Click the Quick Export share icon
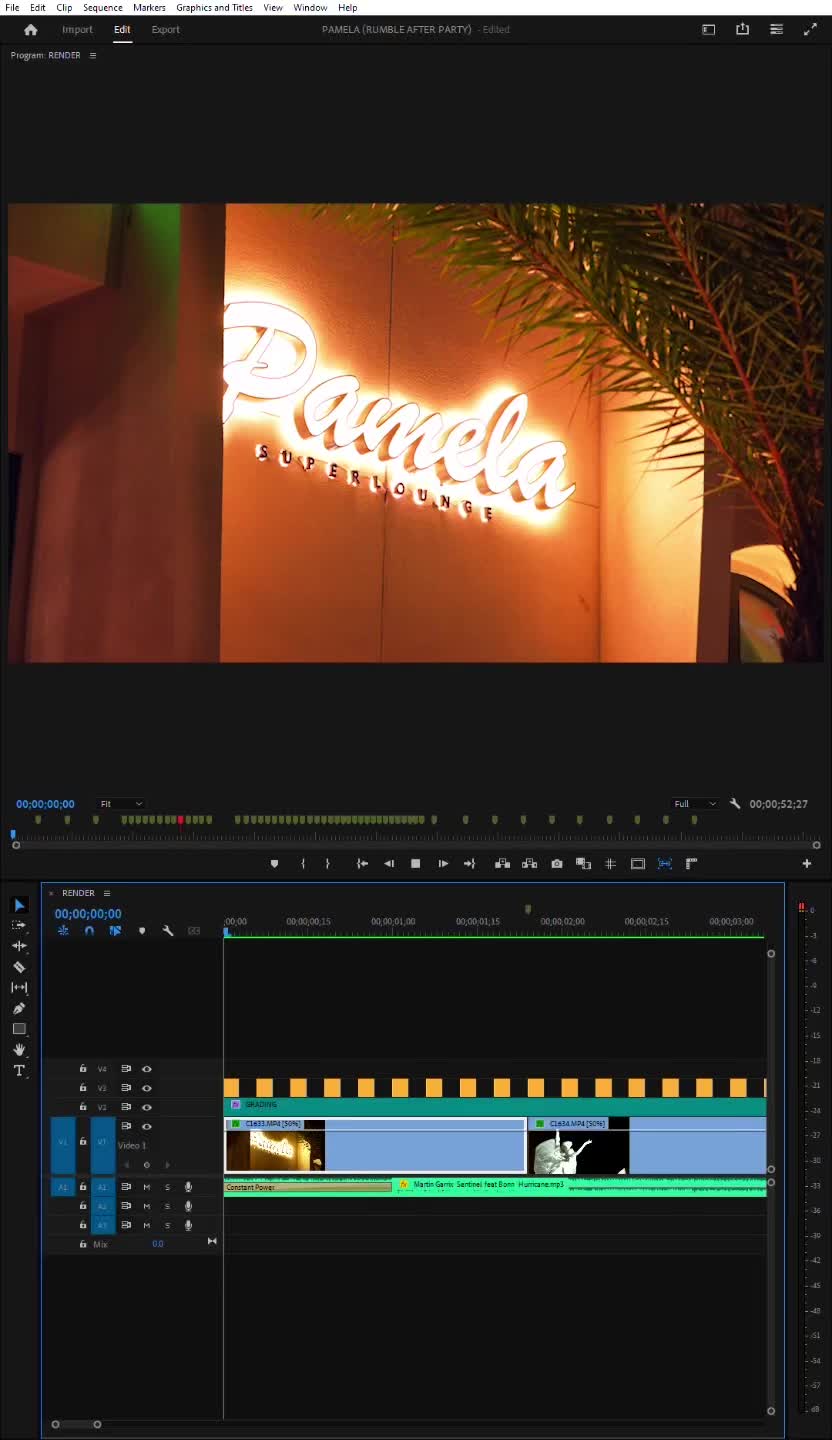This screenshot has height=1440, width=832. click(x=742, y=29)
